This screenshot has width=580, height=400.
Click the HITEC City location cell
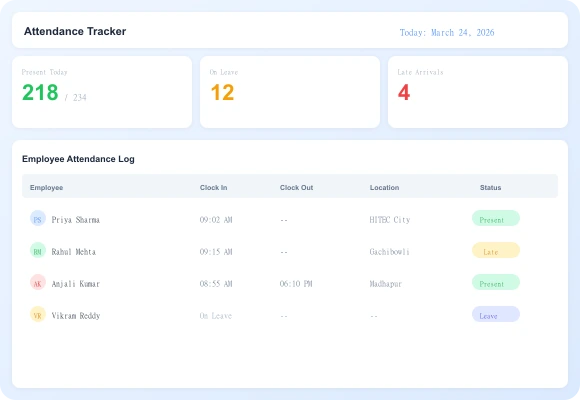390,220
